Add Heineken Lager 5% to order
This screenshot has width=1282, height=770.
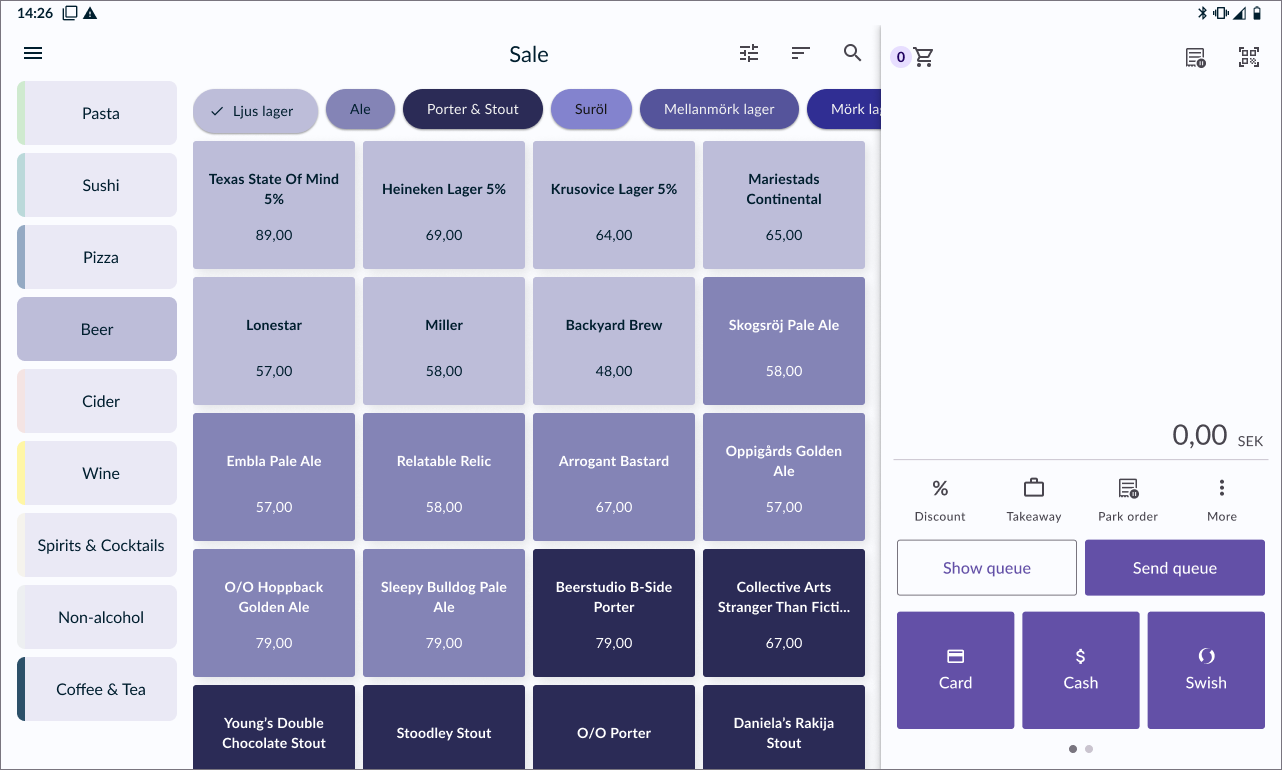pyautogui.click(x=444, y=205)
